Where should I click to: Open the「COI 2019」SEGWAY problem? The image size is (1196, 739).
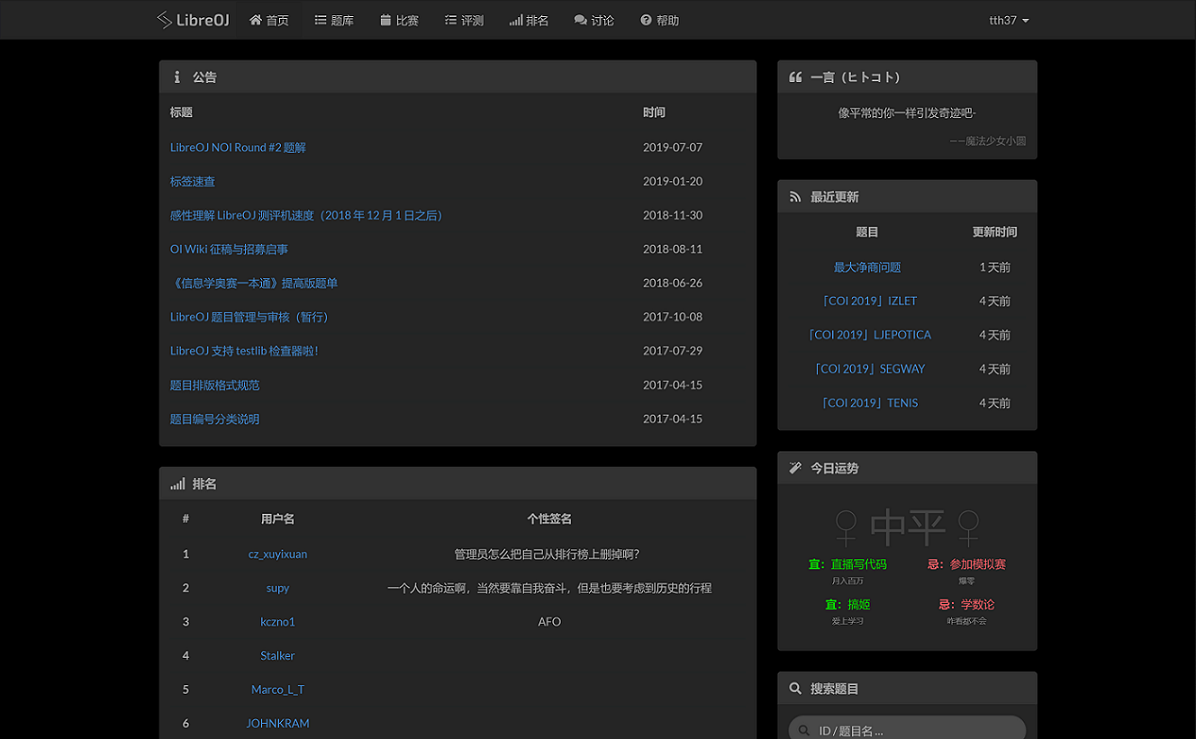point(867,369)
